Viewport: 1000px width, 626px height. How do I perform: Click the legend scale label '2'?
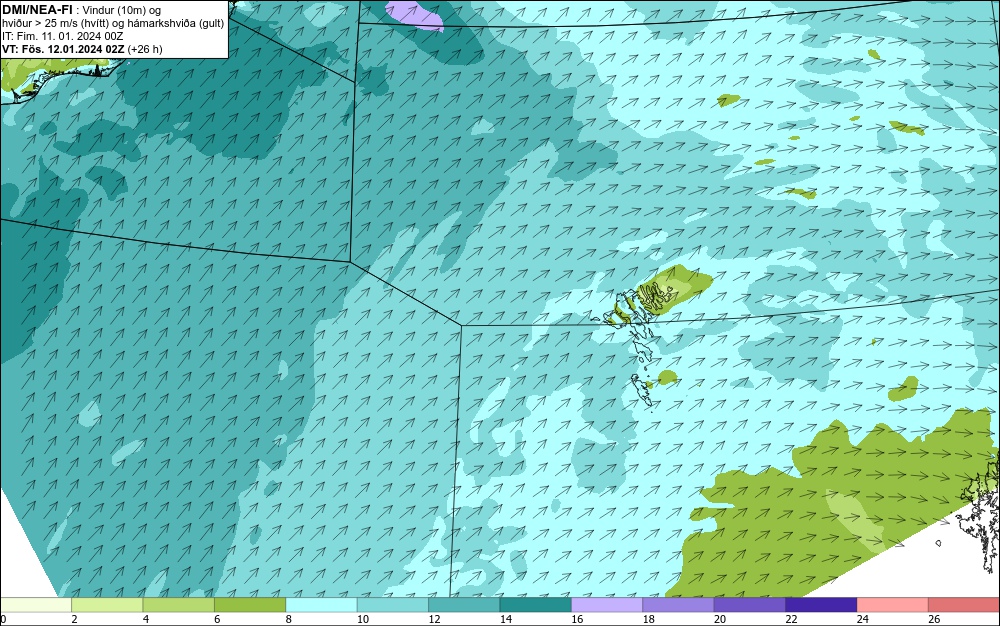click(x=75, y=619)
